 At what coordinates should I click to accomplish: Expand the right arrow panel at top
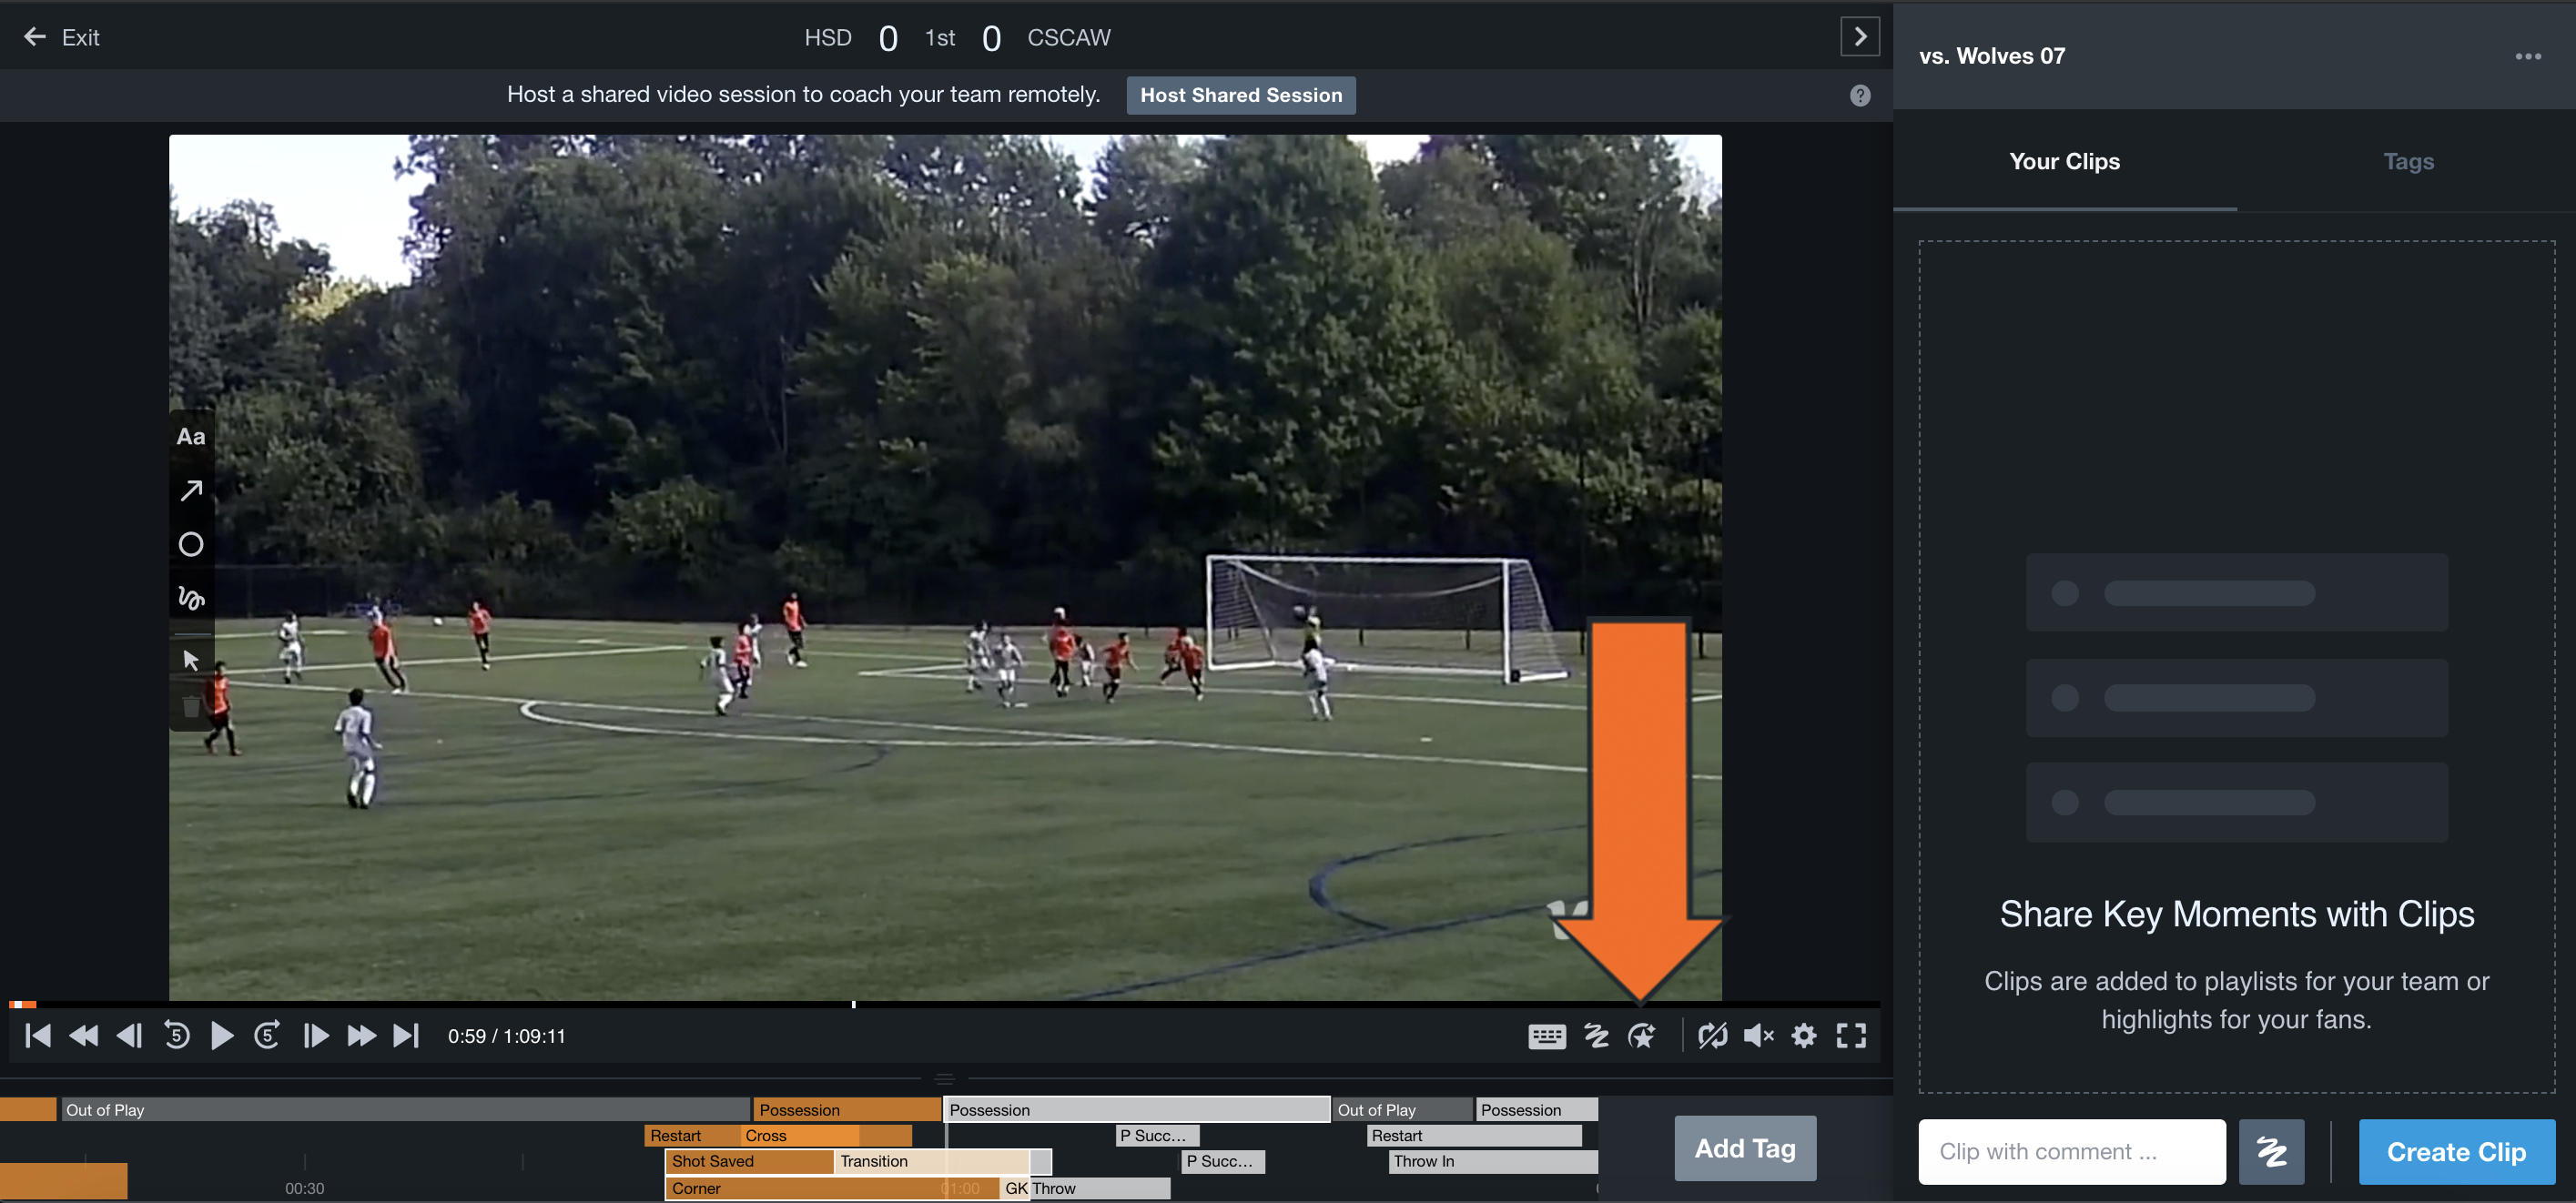tap(1861, 37)
